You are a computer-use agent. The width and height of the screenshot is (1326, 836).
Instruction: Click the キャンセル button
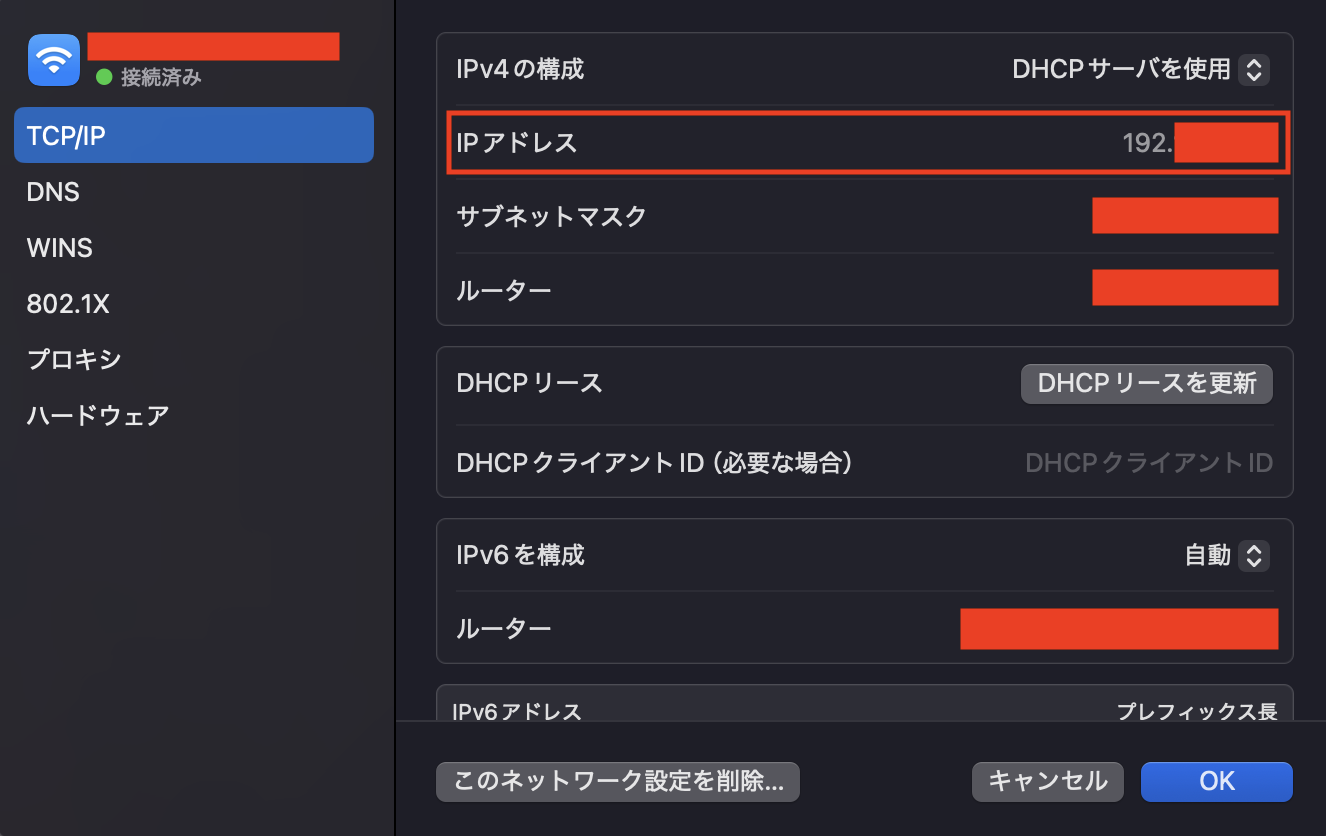[1047, 782]
